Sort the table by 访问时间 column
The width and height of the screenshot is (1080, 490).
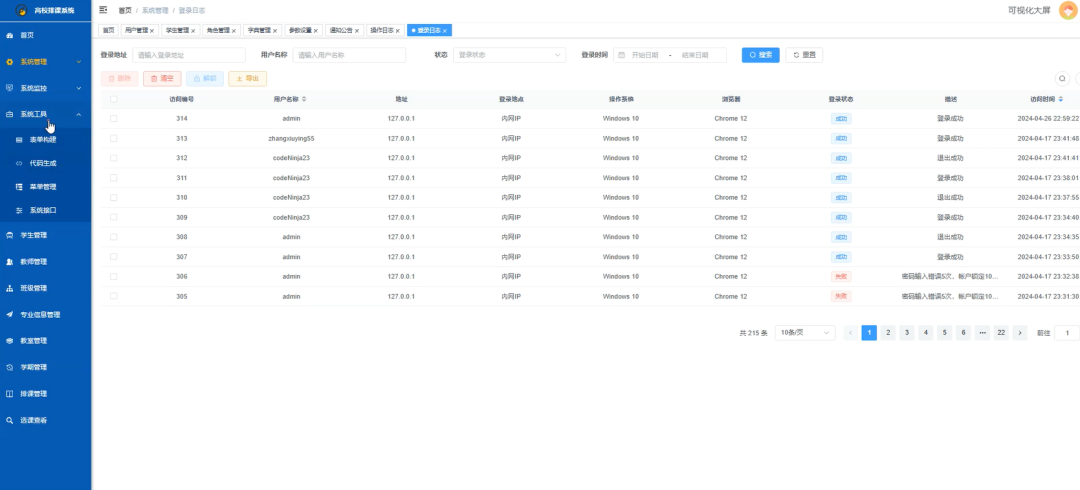(x=1061, y=99)
